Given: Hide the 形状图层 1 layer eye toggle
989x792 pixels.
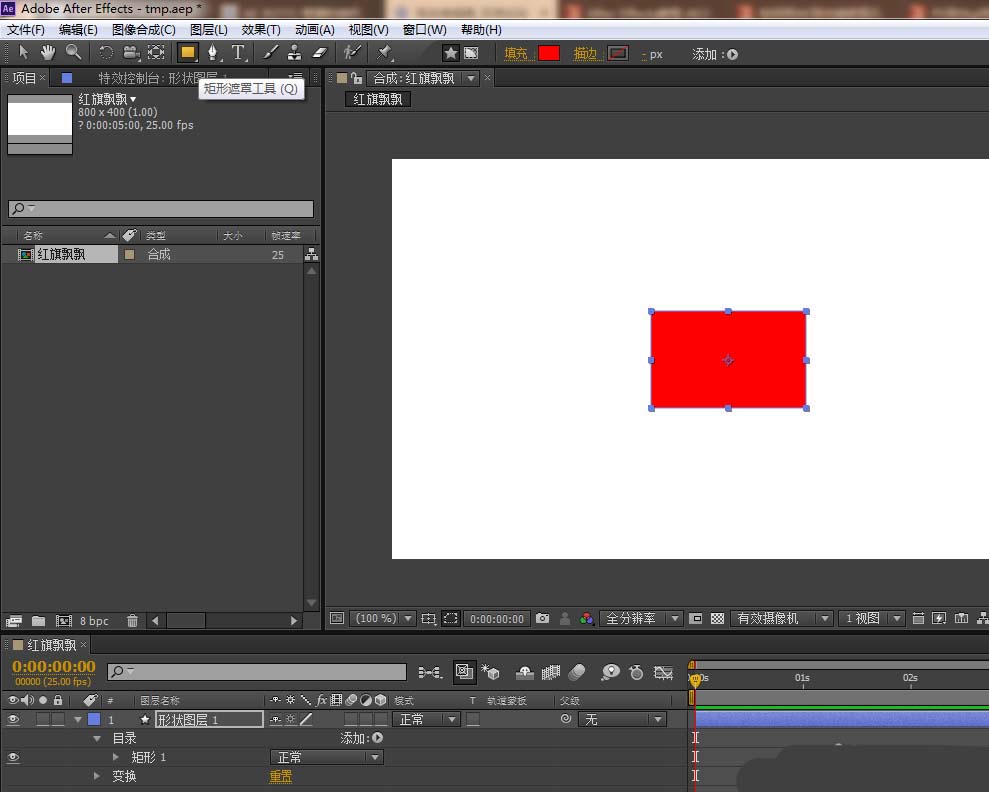Looking at the screenshot, I should click(x=13, y=719).
